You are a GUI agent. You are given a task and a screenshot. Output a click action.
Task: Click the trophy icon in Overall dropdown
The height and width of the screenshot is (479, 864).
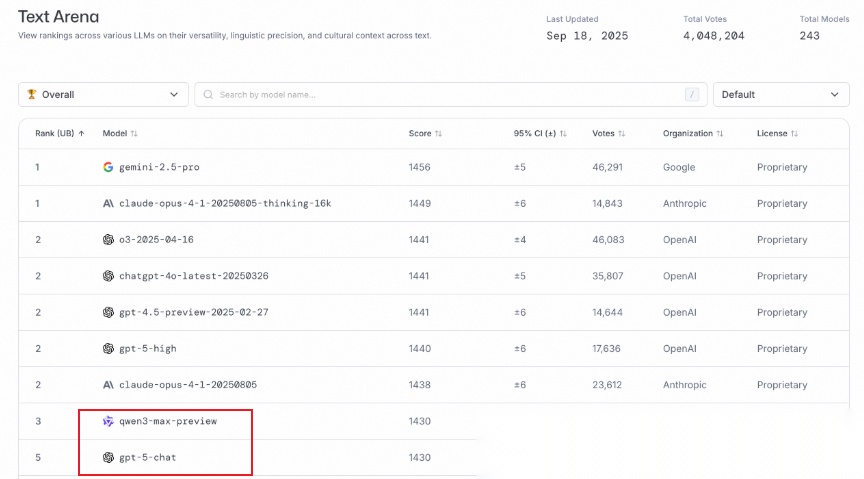[31, 94]
